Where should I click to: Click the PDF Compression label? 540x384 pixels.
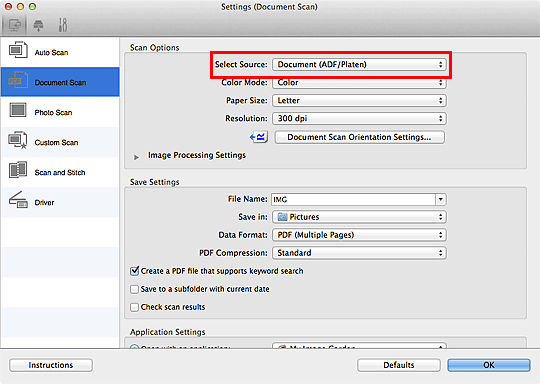[x=233, y=253]
